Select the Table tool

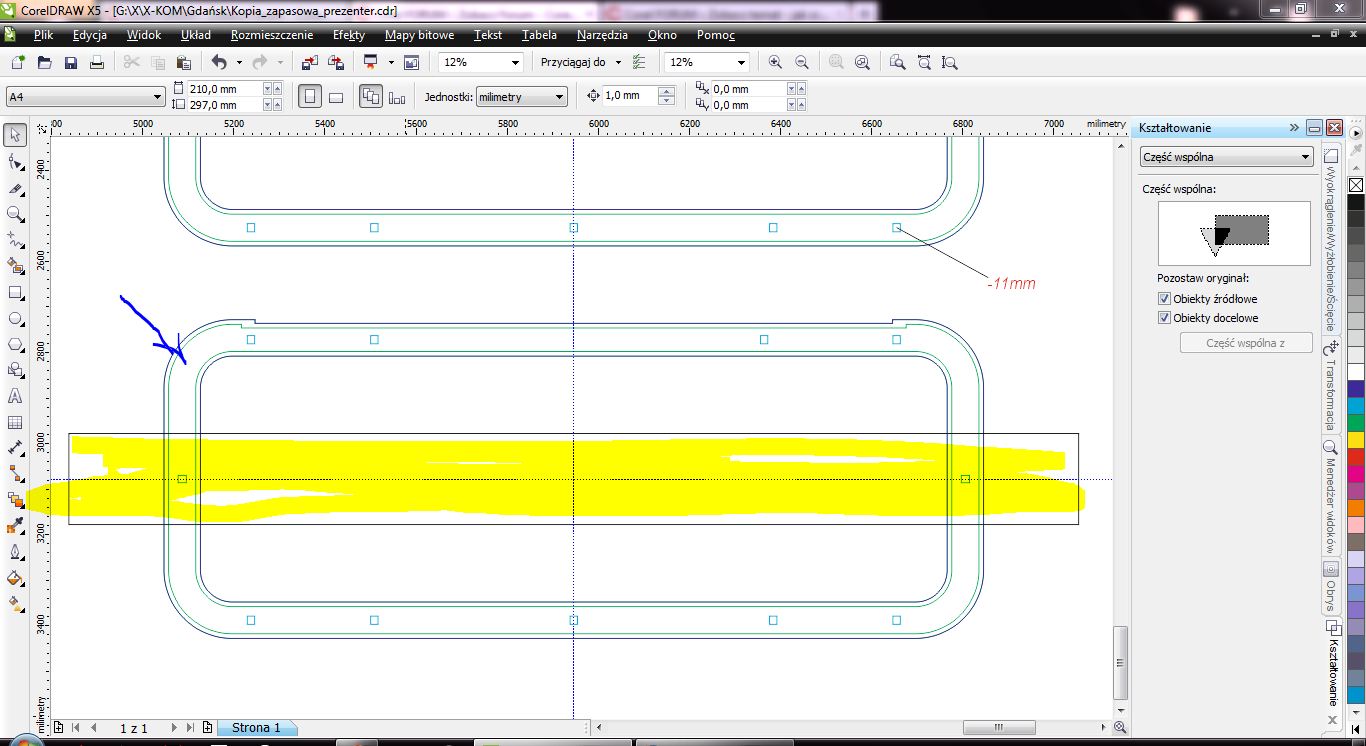pyautogui.click(x=15, y=423)
